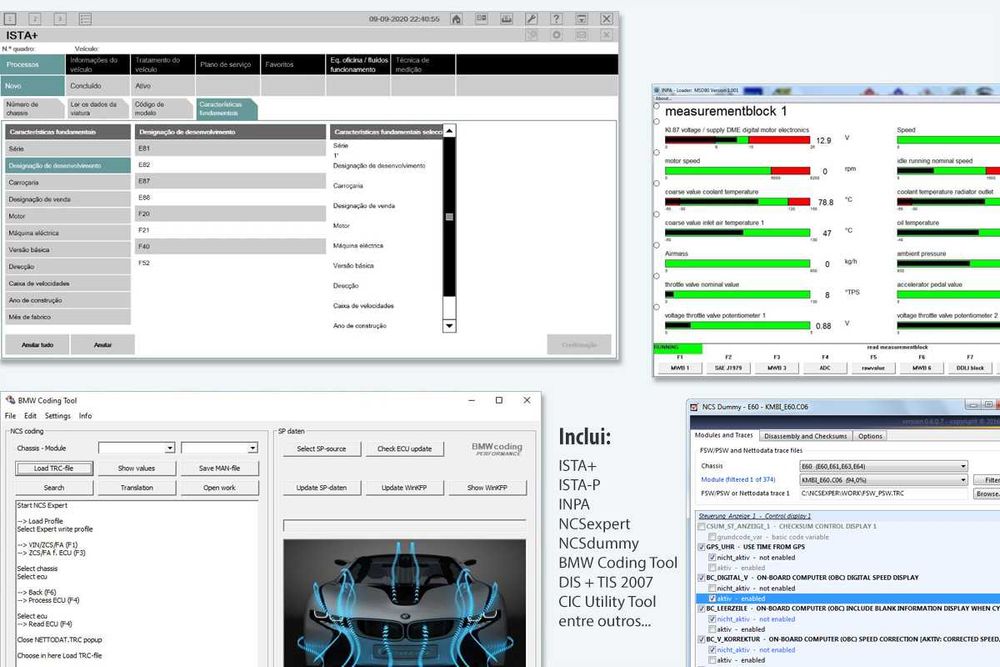Check nicht_aktiv under BC_DIGITAL_V

[712, 589]
